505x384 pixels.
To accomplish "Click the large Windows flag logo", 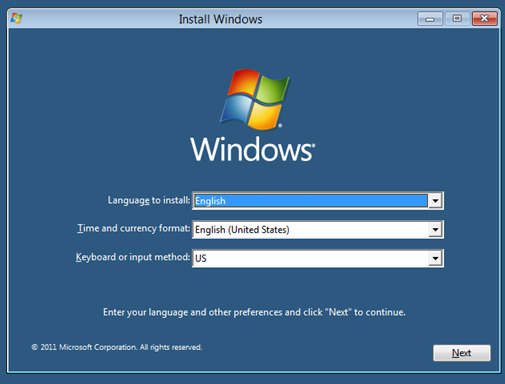I will tap(254, 99).
